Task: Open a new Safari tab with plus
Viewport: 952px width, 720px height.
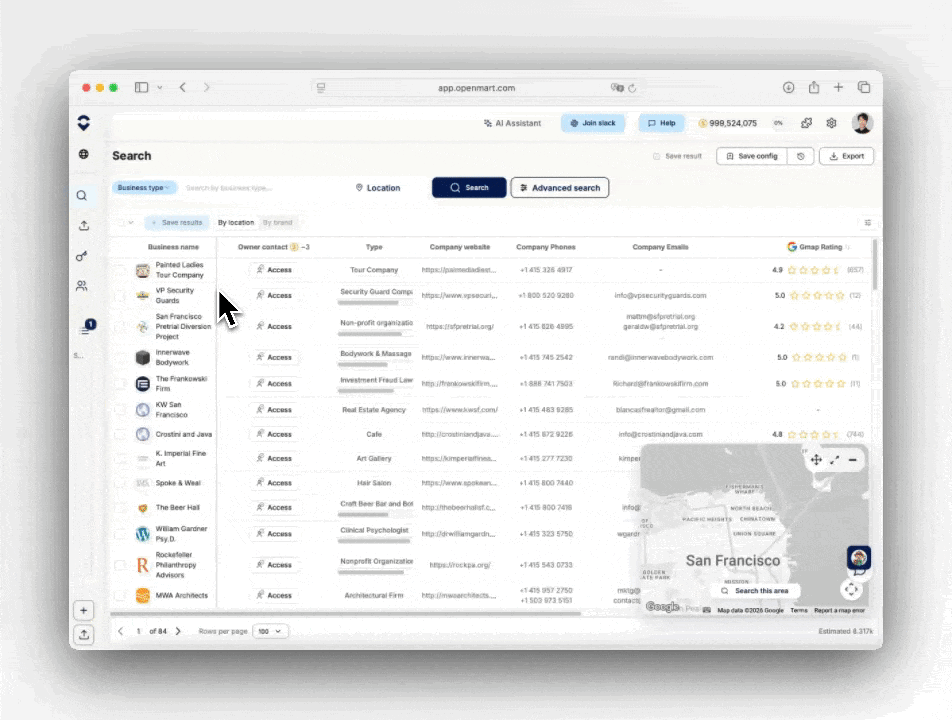Action: [838, 87]
